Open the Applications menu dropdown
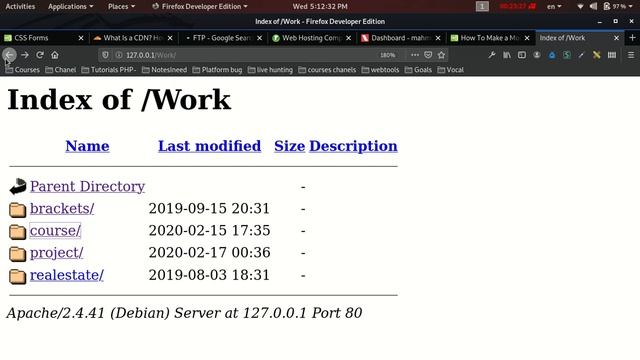 pyautogui.click(x=70, y=7)
